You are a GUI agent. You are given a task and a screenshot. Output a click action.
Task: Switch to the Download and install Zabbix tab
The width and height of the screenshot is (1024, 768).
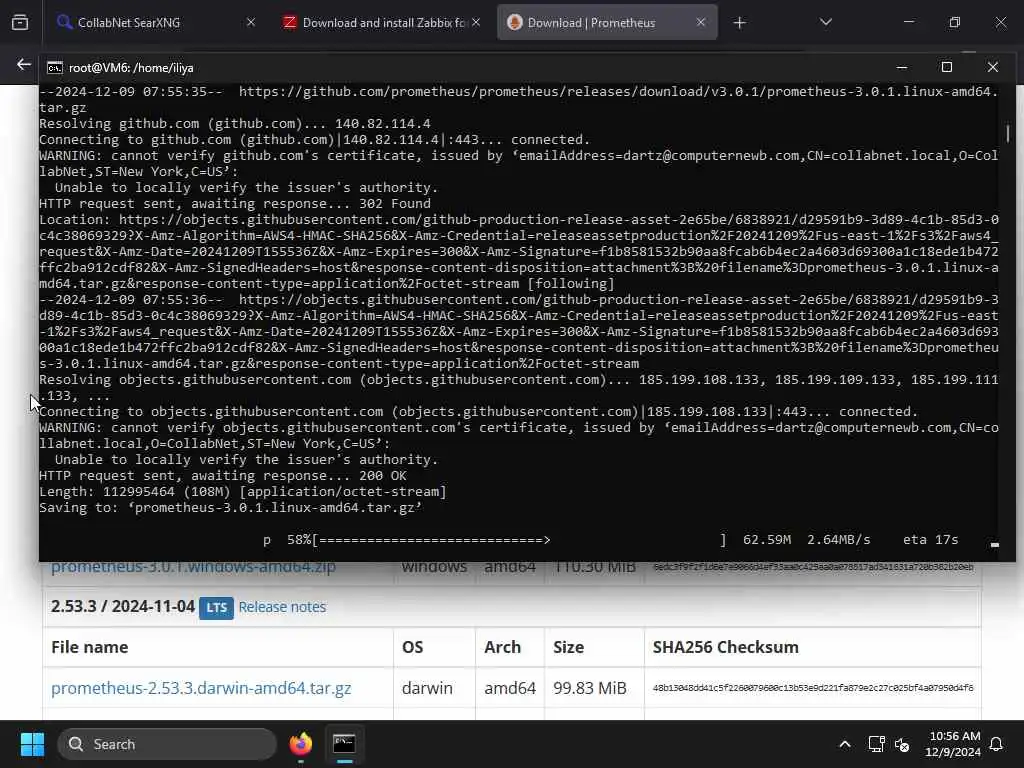[382, 23]
